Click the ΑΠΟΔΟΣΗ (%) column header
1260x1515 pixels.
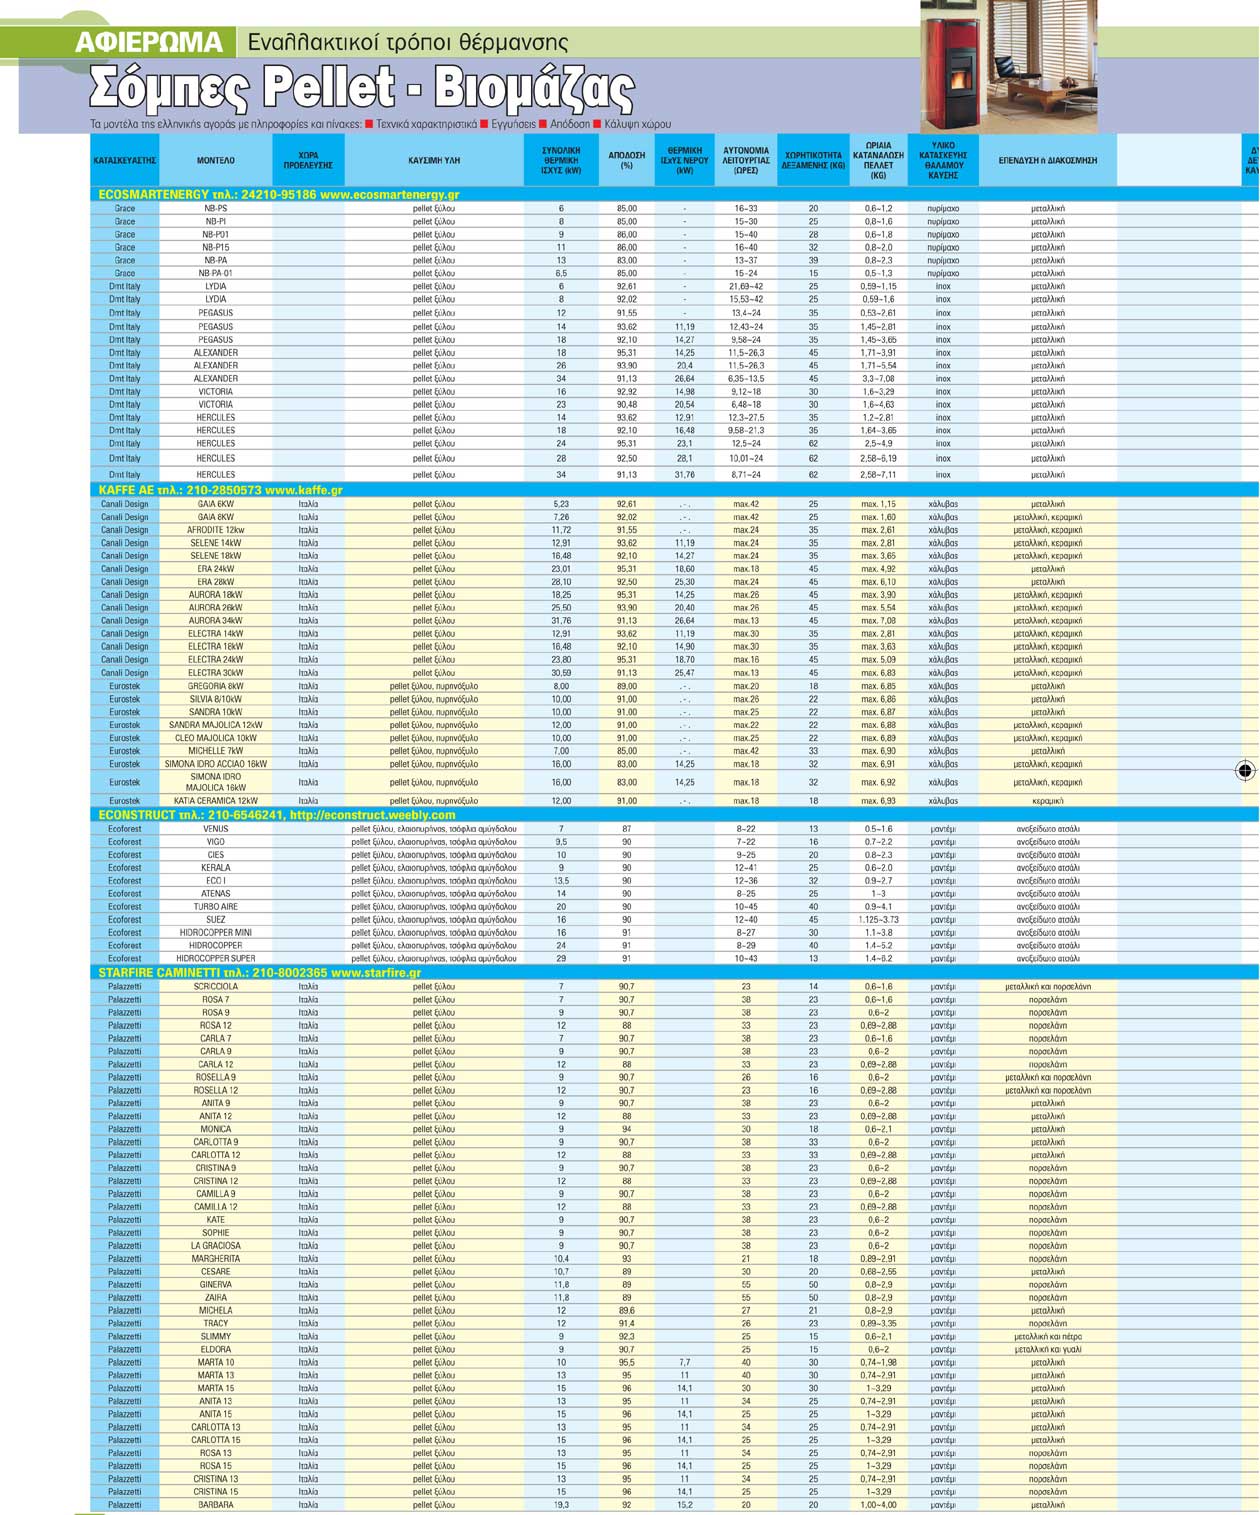click(627, 160)
